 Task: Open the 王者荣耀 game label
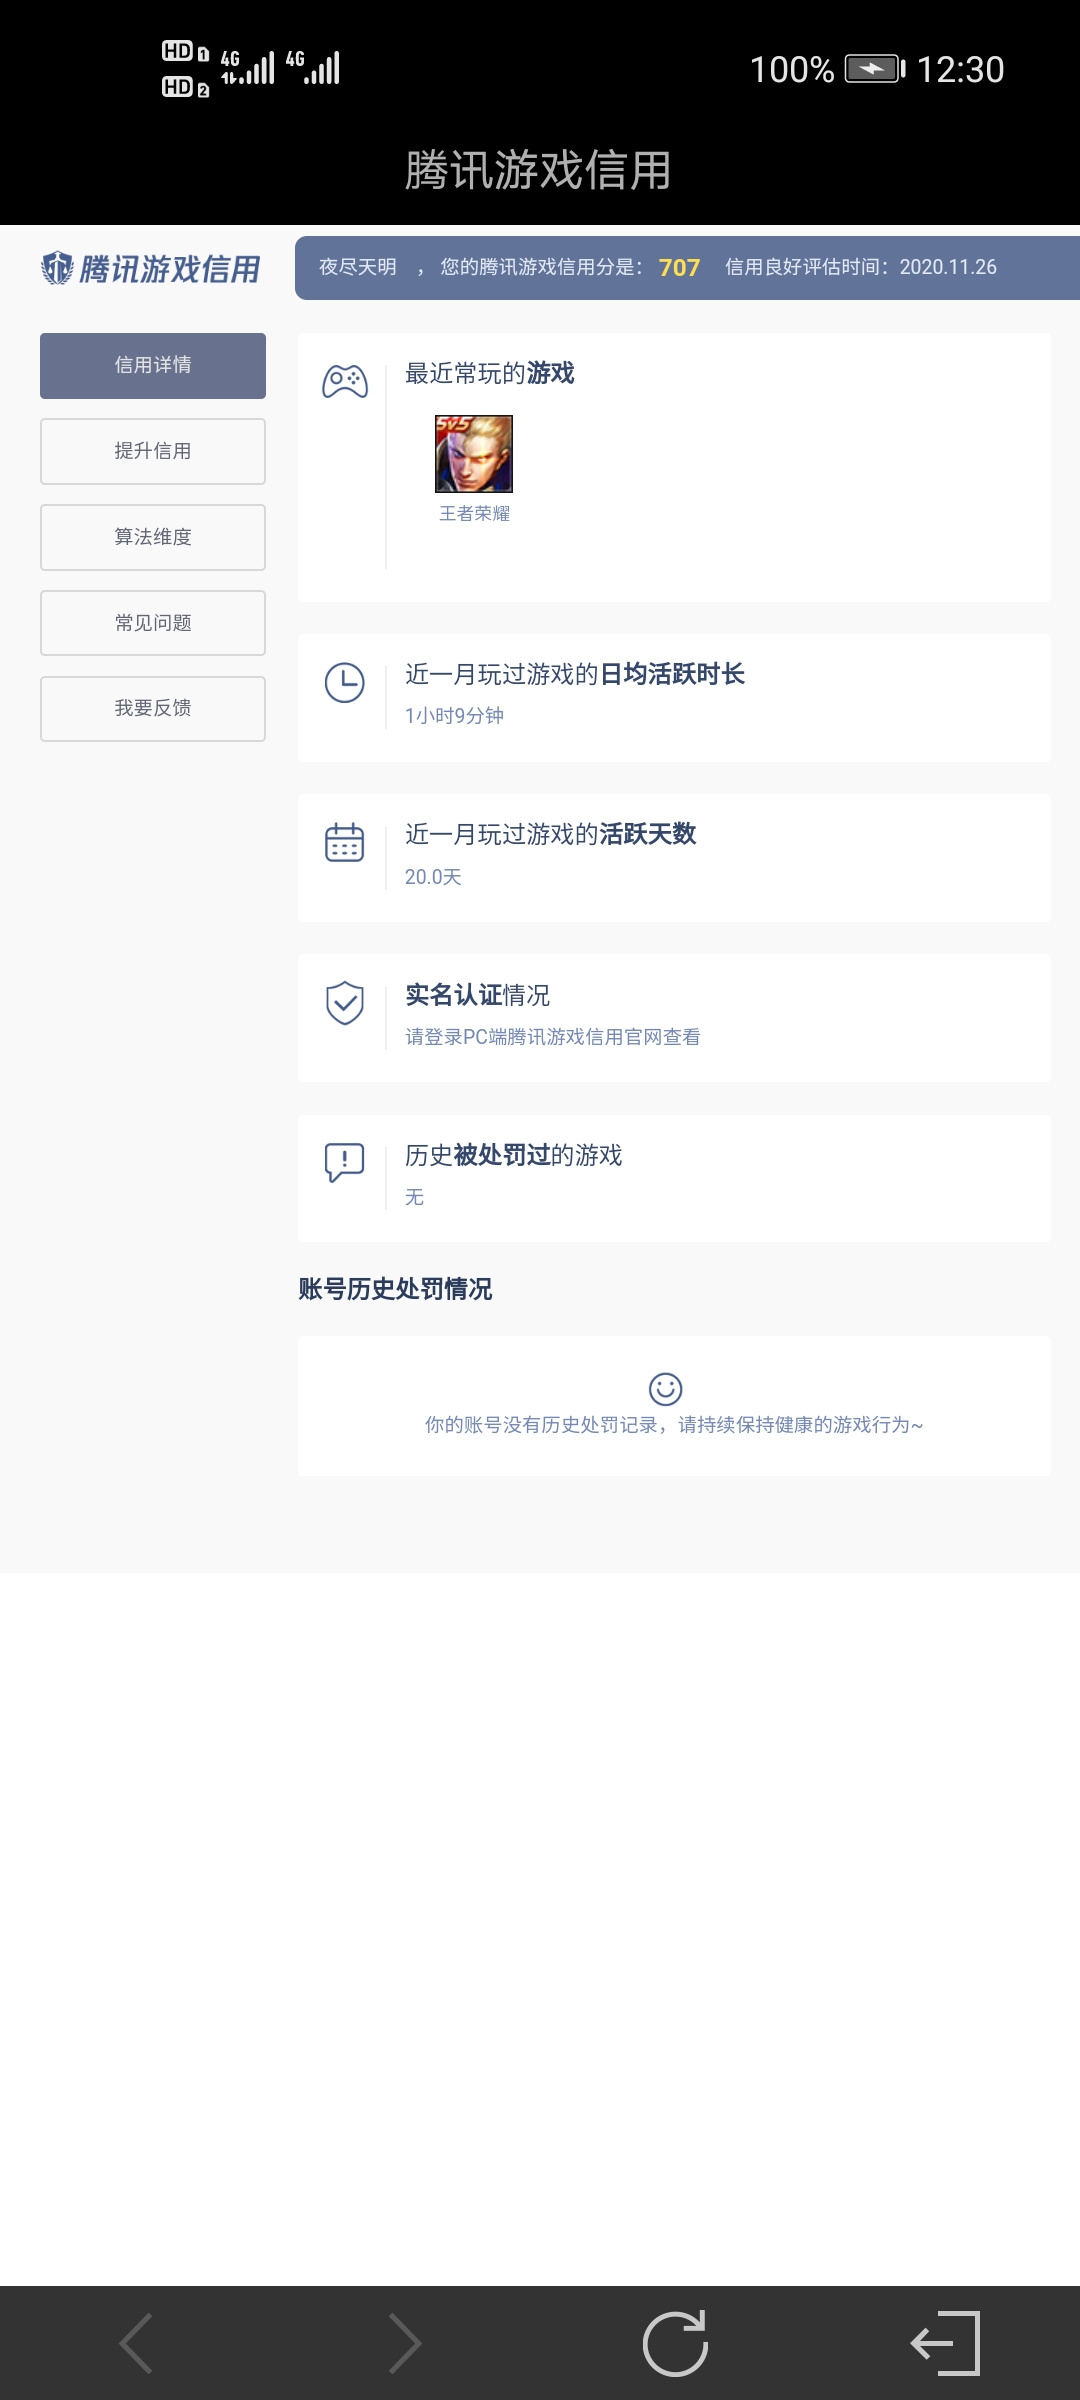pyautogui.click(x=475, y=514)
